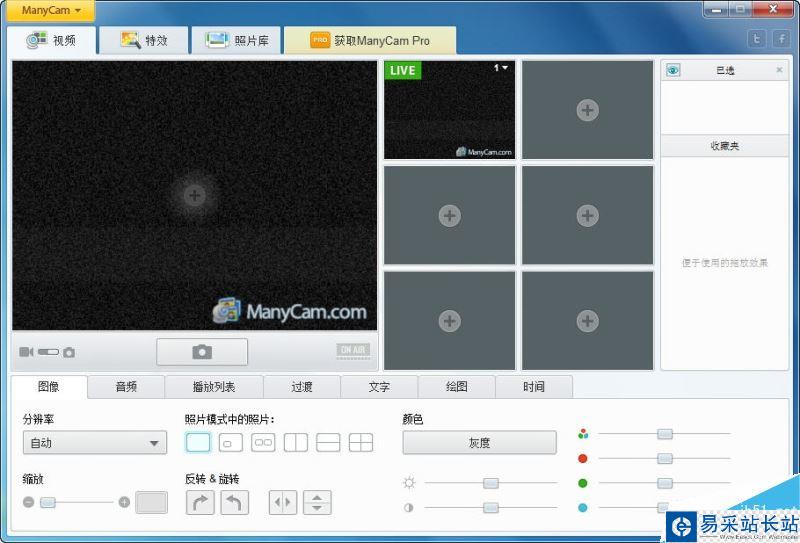Select the 音频 settings tab
Image resolution: width=800 pixels, height=543 pixels.
tap(126, 387)
